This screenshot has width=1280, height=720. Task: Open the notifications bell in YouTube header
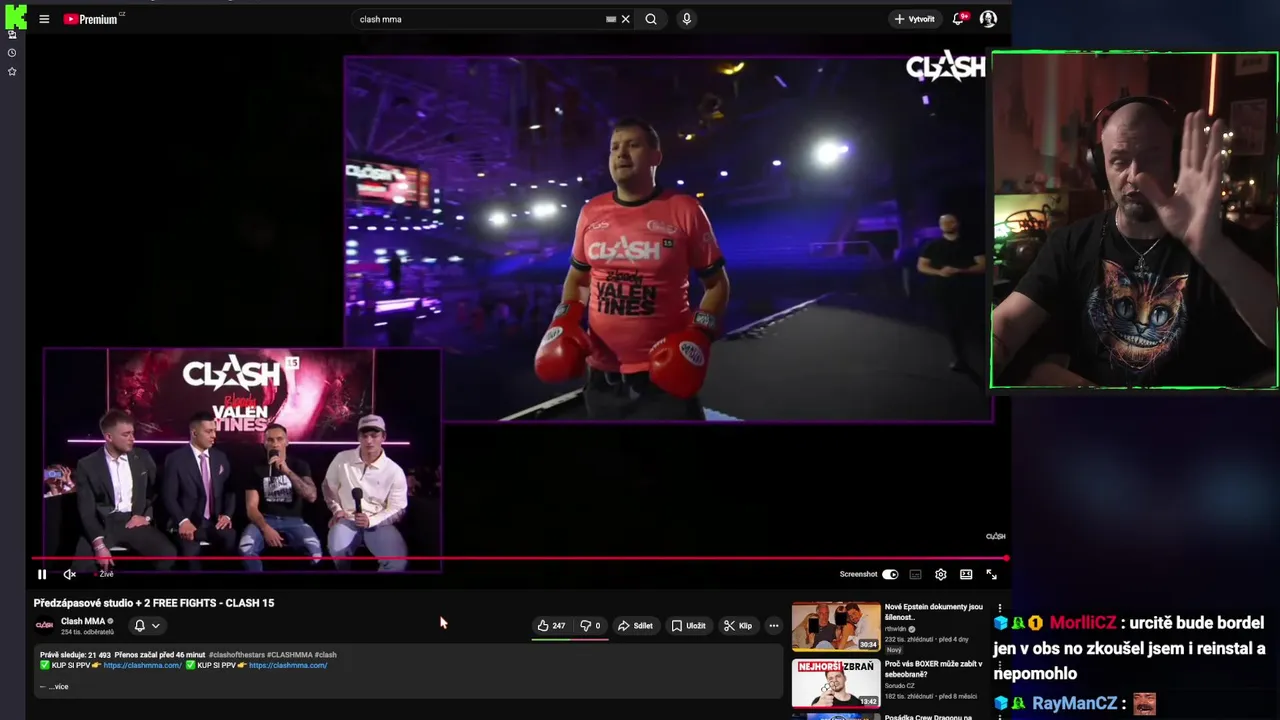958,19
